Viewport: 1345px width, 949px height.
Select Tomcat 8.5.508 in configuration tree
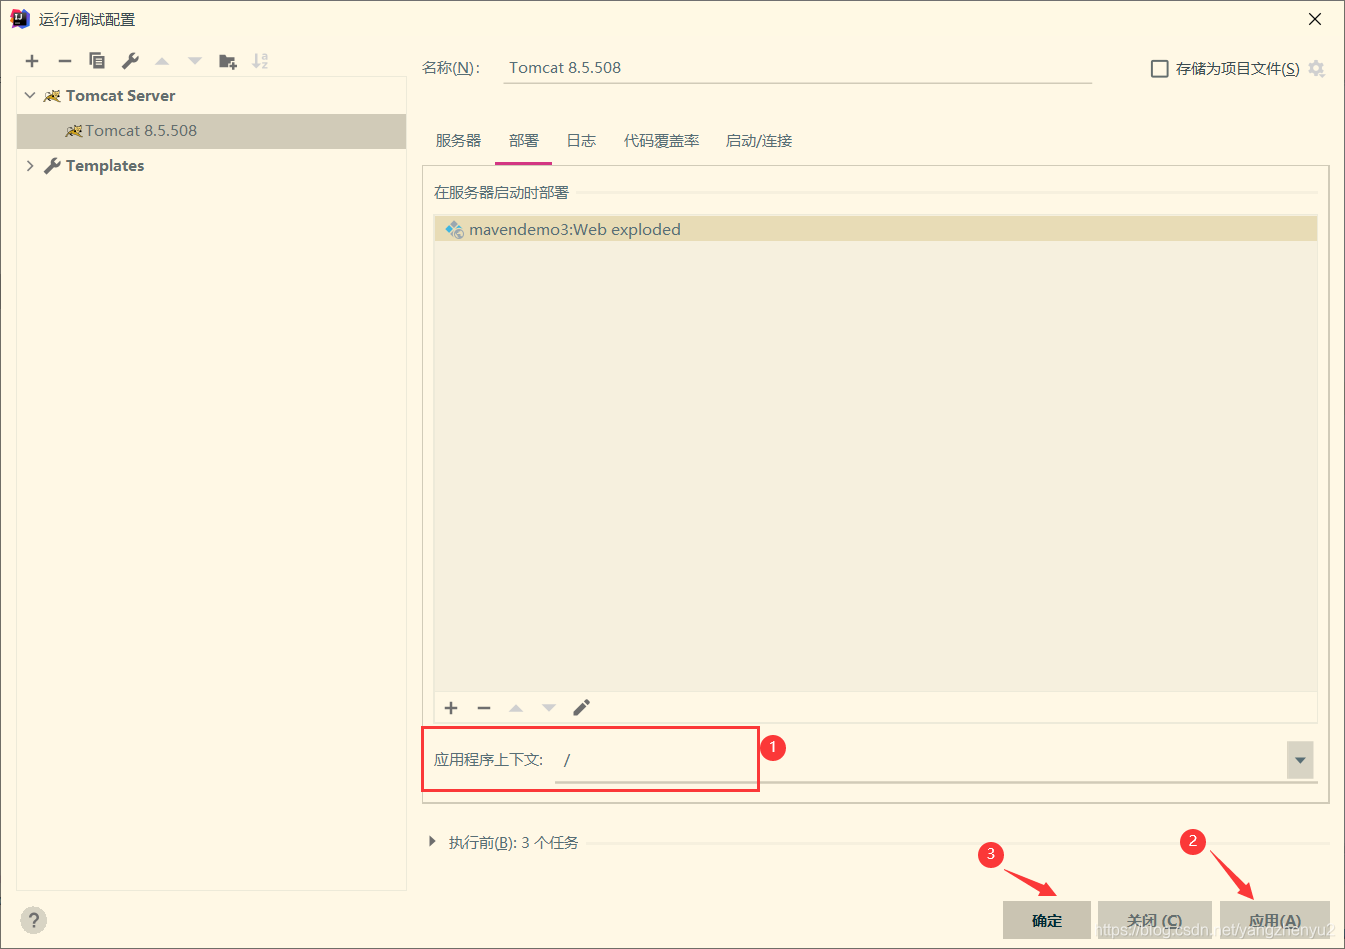point(211,131)
